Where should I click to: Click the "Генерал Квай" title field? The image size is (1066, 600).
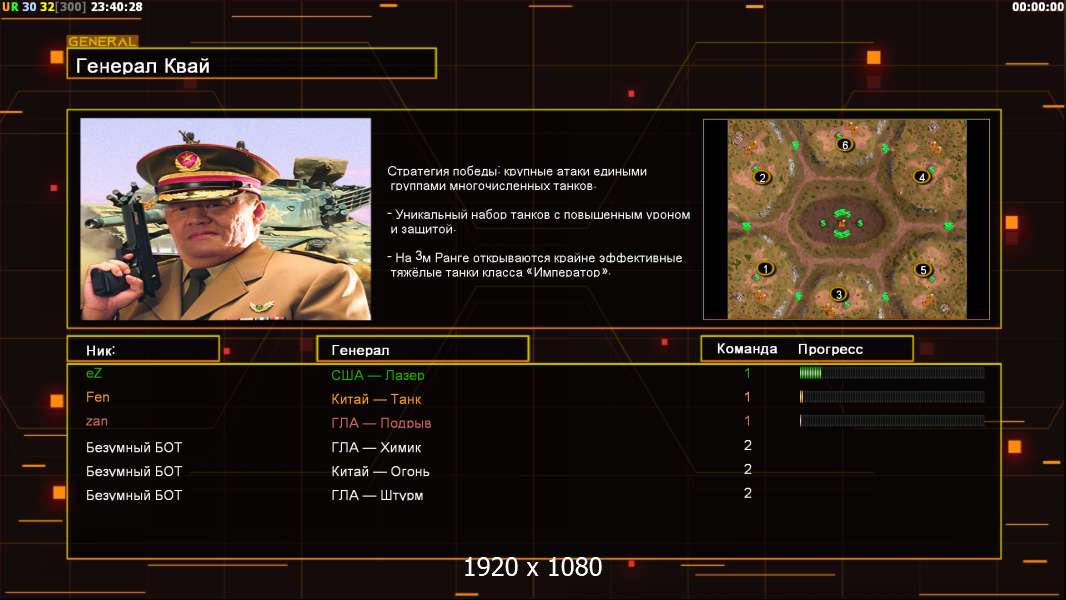[252, 64]
